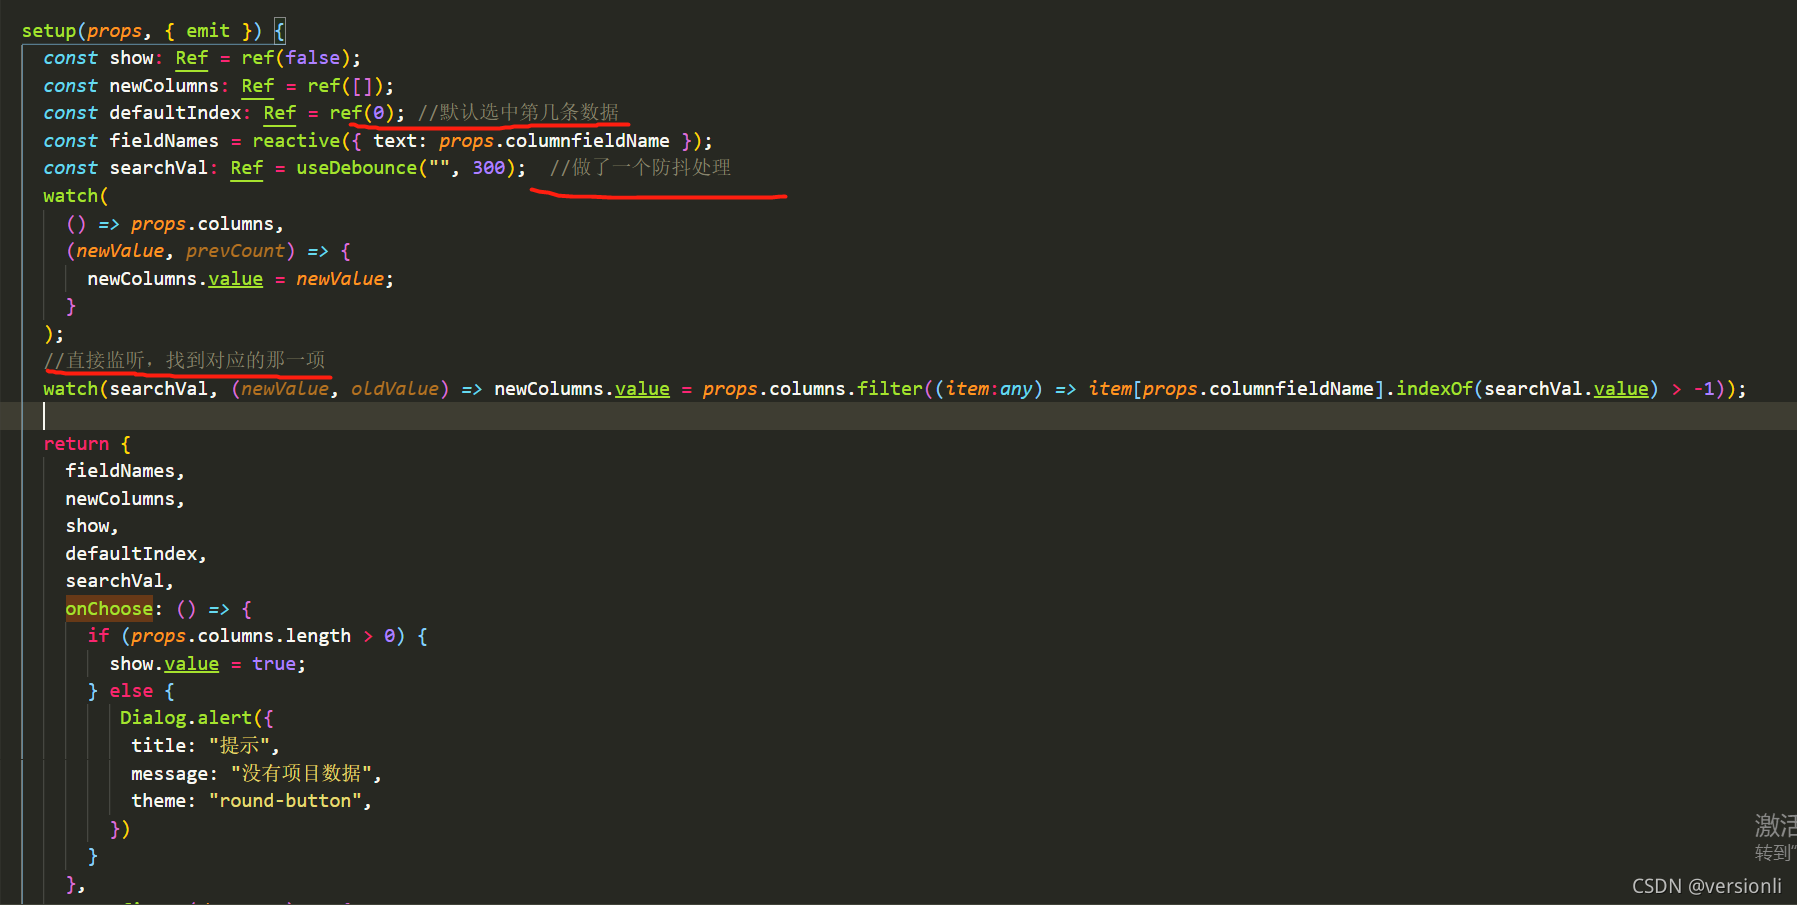Select the highlighted onChoose property
Viewport: 1797px width, 905px height.
point(109,608)
